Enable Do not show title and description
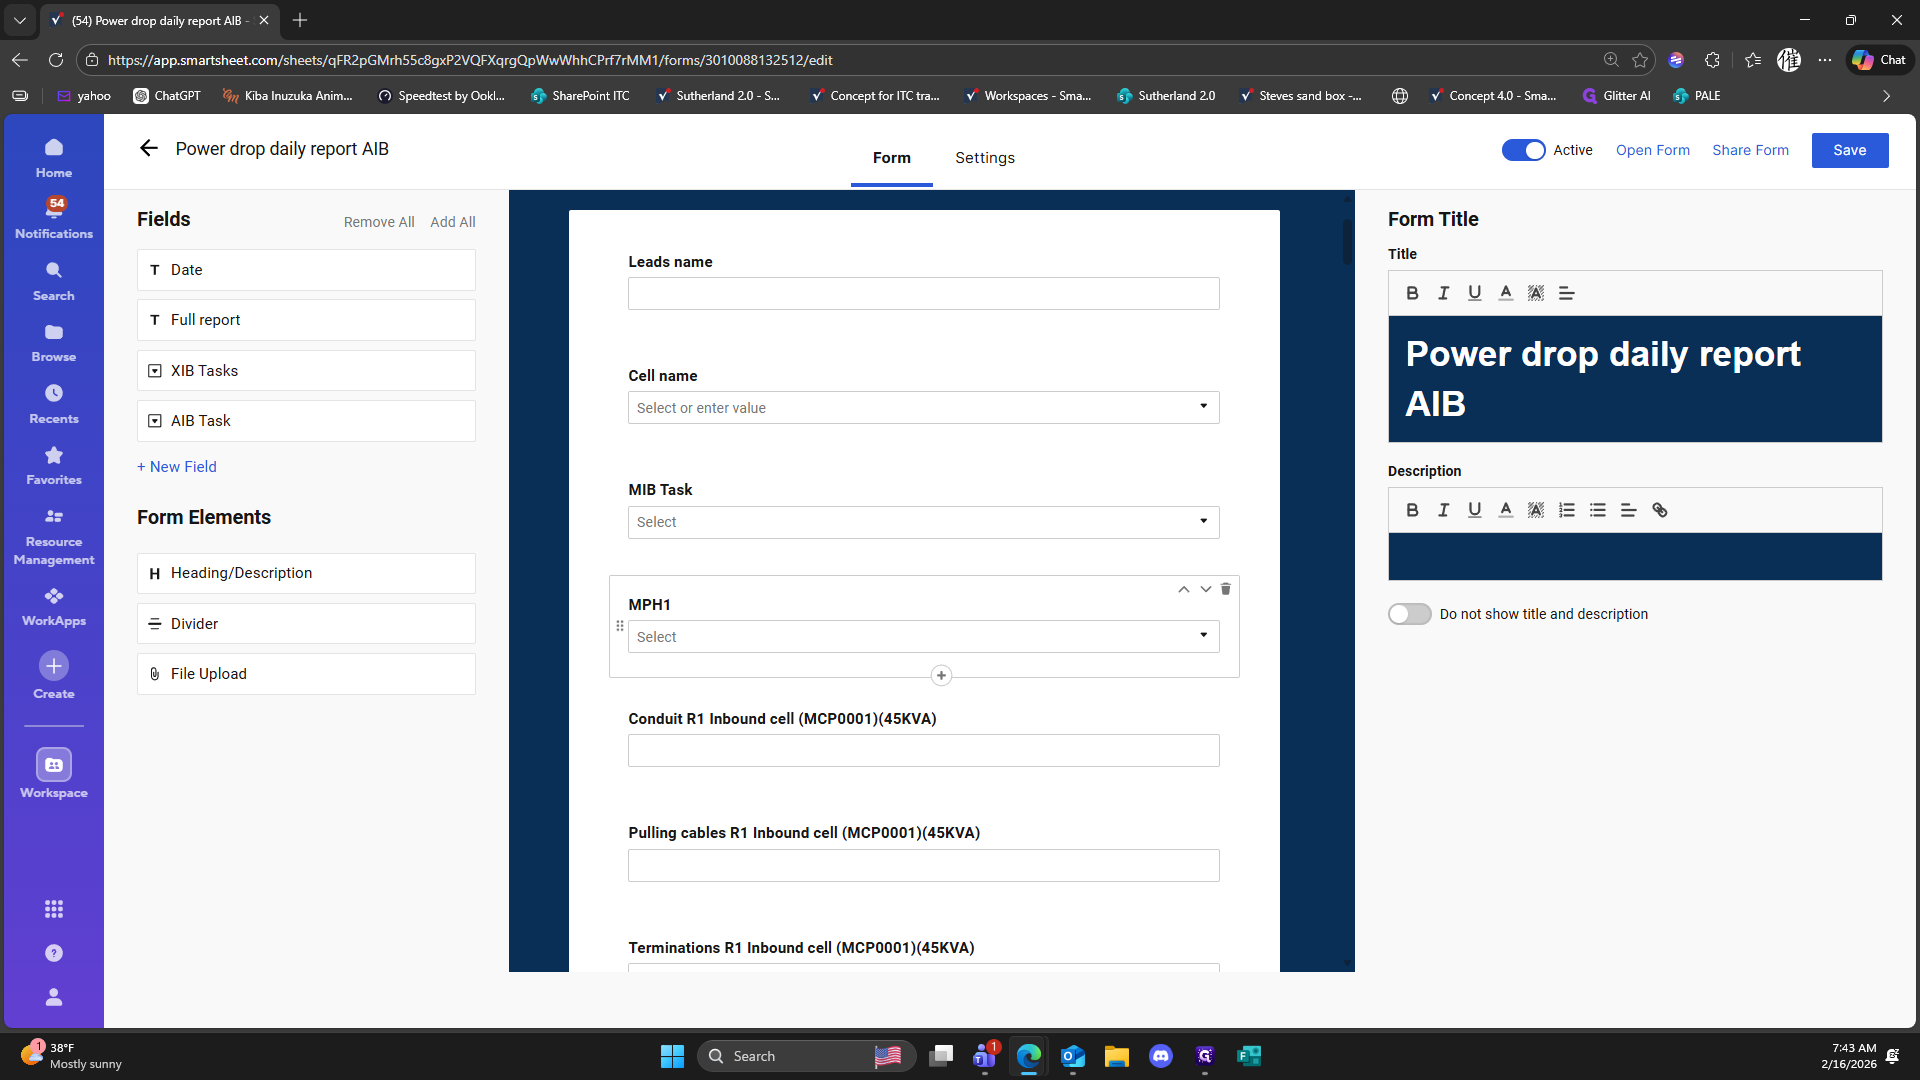The height and width of the screenshot is (1080, 1920). (x=1410, y=614)
